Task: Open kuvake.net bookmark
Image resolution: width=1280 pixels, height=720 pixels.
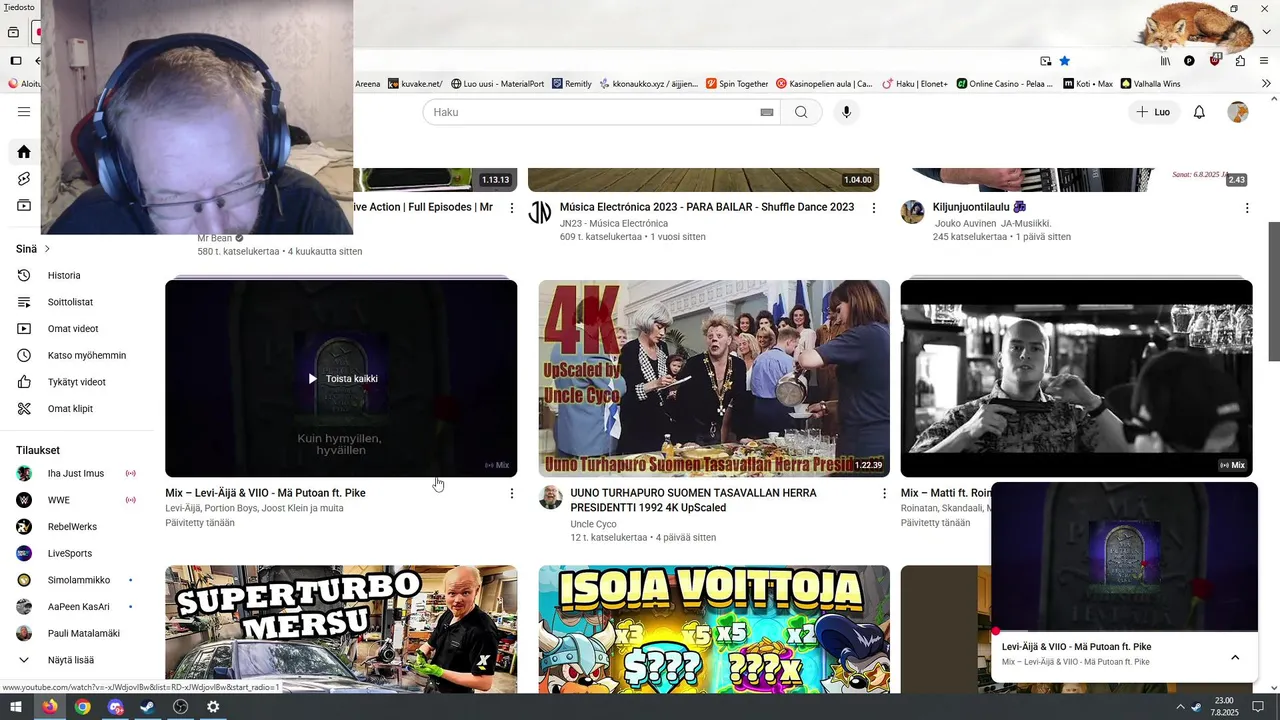Action: coord(415,84)
